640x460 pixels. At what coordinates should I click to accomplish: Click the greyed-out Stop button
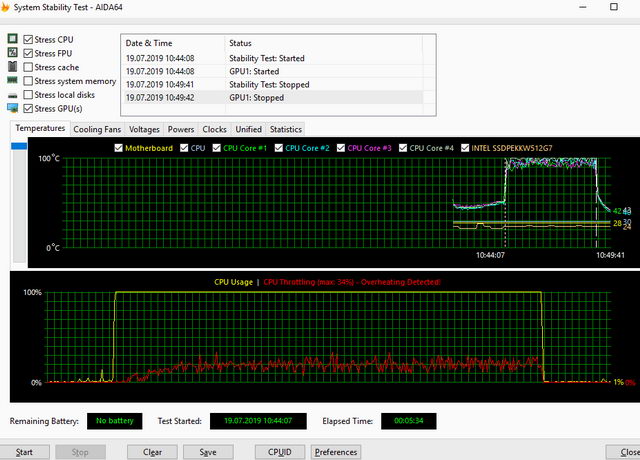[80, 452]
